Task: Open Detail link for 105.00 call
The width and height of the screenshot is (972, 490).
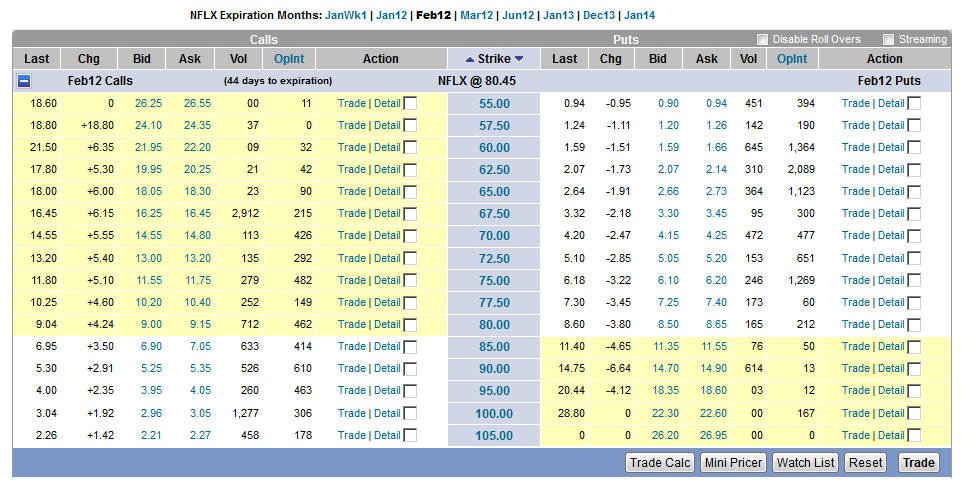Action: (x=387, y=435)
